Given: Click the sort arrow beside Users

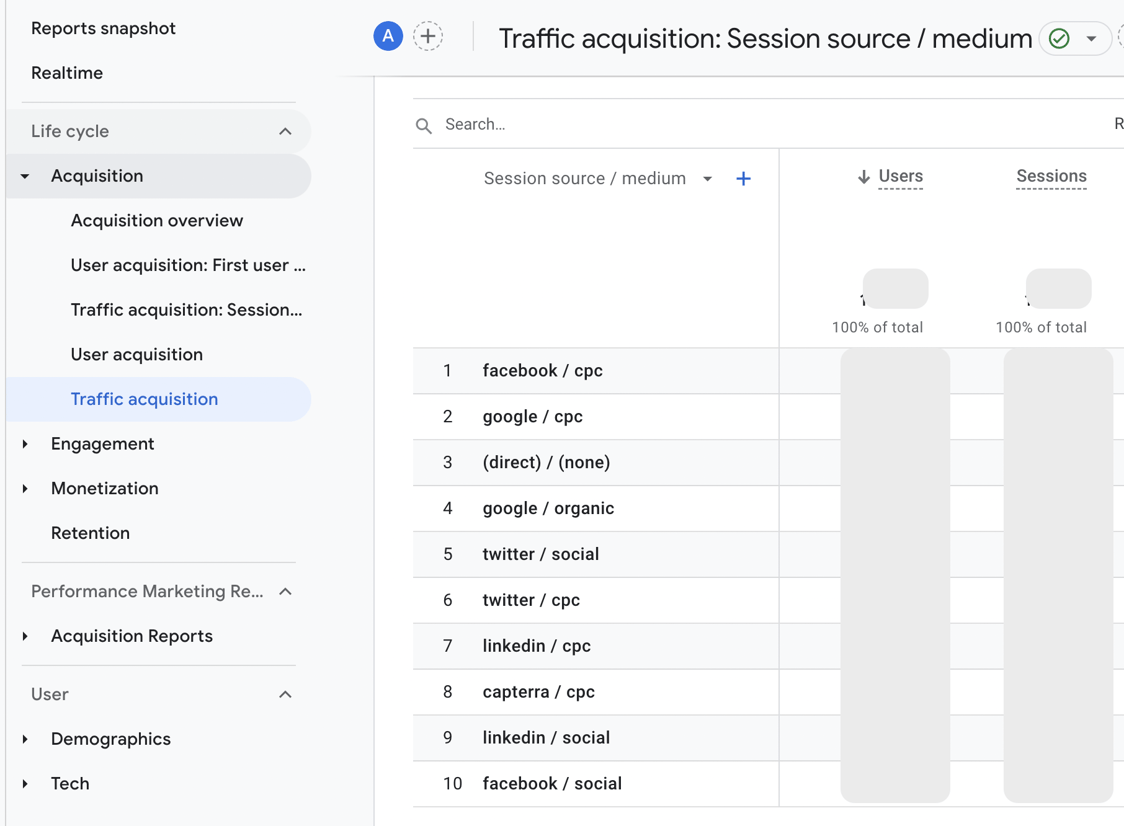Looking at the screenshot, I should point(862,177).
